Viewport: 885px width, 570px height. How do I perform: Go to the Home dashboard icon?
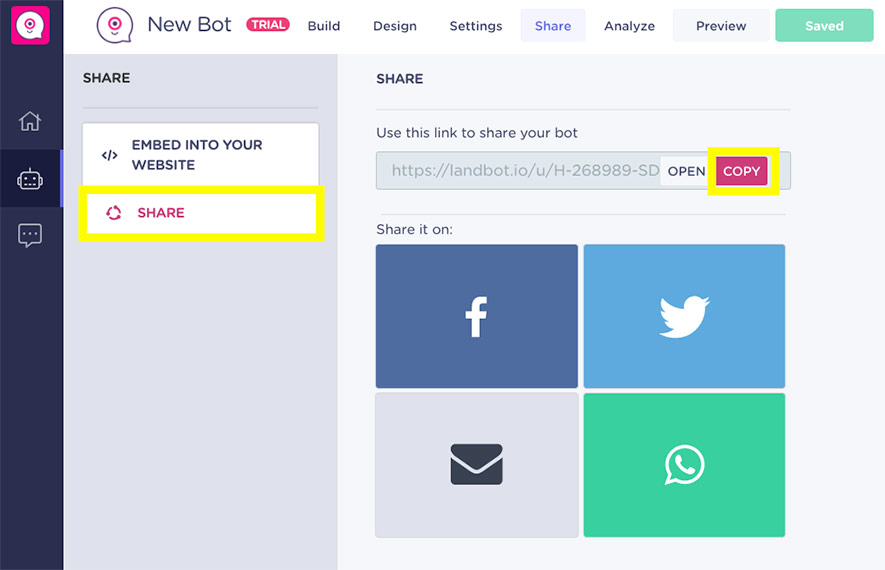[x=30, y=121]
